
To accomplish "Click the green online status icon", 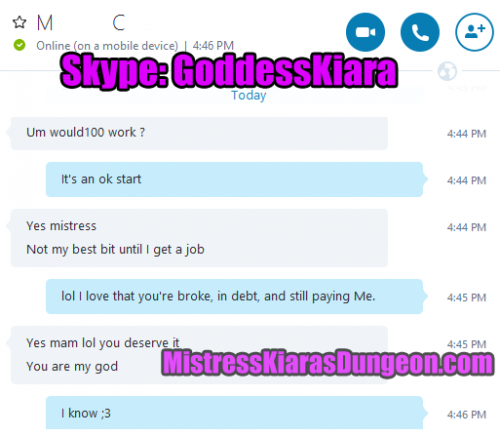I will (x=19, y=45).
